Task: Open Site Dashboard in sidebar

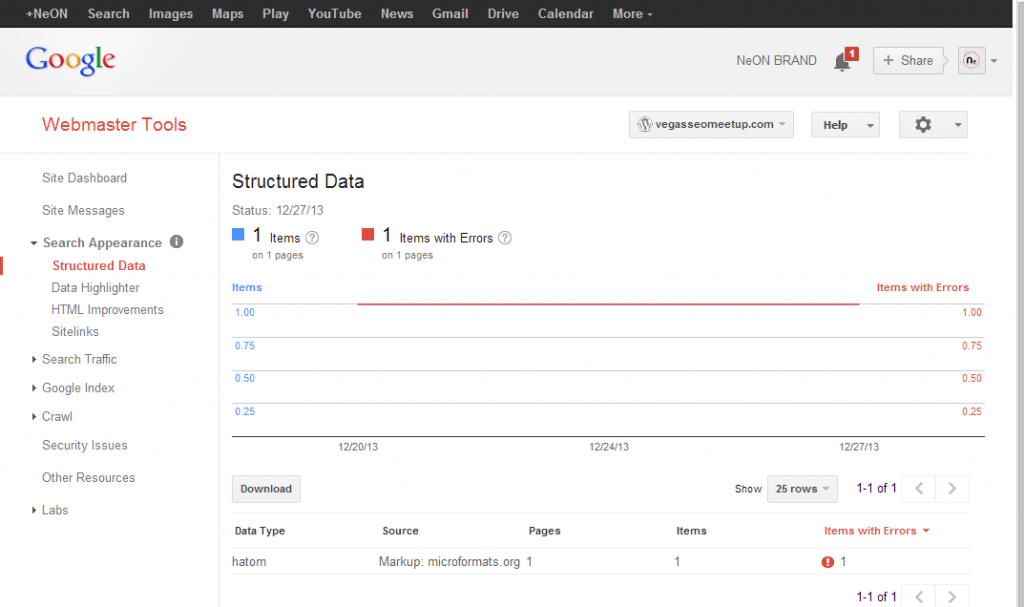Action: pos(84,178)
